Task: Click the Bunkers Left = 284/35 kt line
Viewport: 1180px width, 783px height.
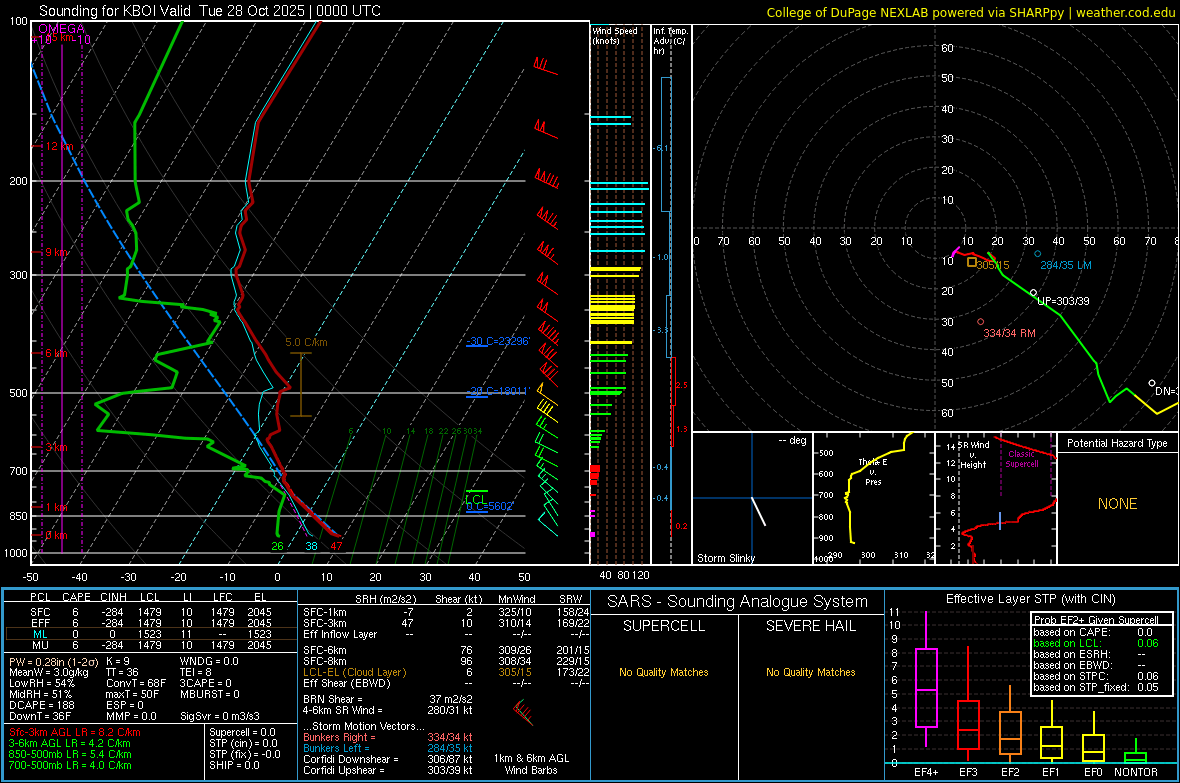Action: 388,748
